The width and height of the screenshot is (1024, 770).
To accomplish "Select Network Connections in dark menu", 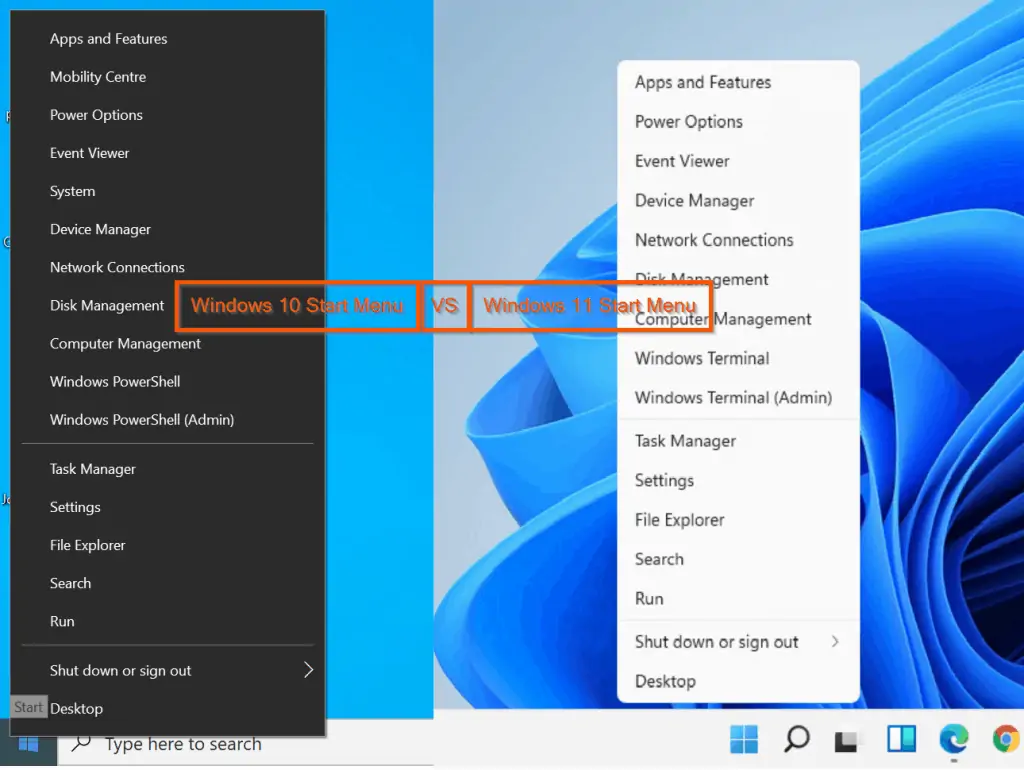I will click(x=168, y=267).
